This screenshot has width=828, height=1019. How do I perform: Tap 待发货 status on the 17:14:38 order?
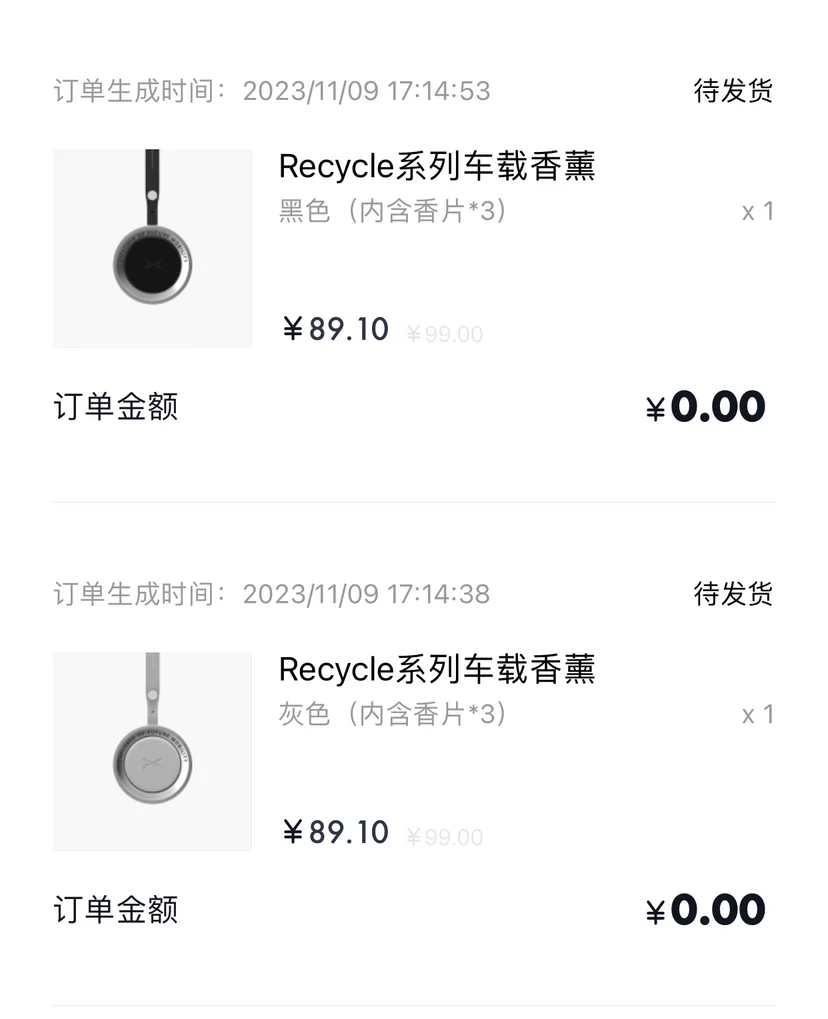coord(733,593)
